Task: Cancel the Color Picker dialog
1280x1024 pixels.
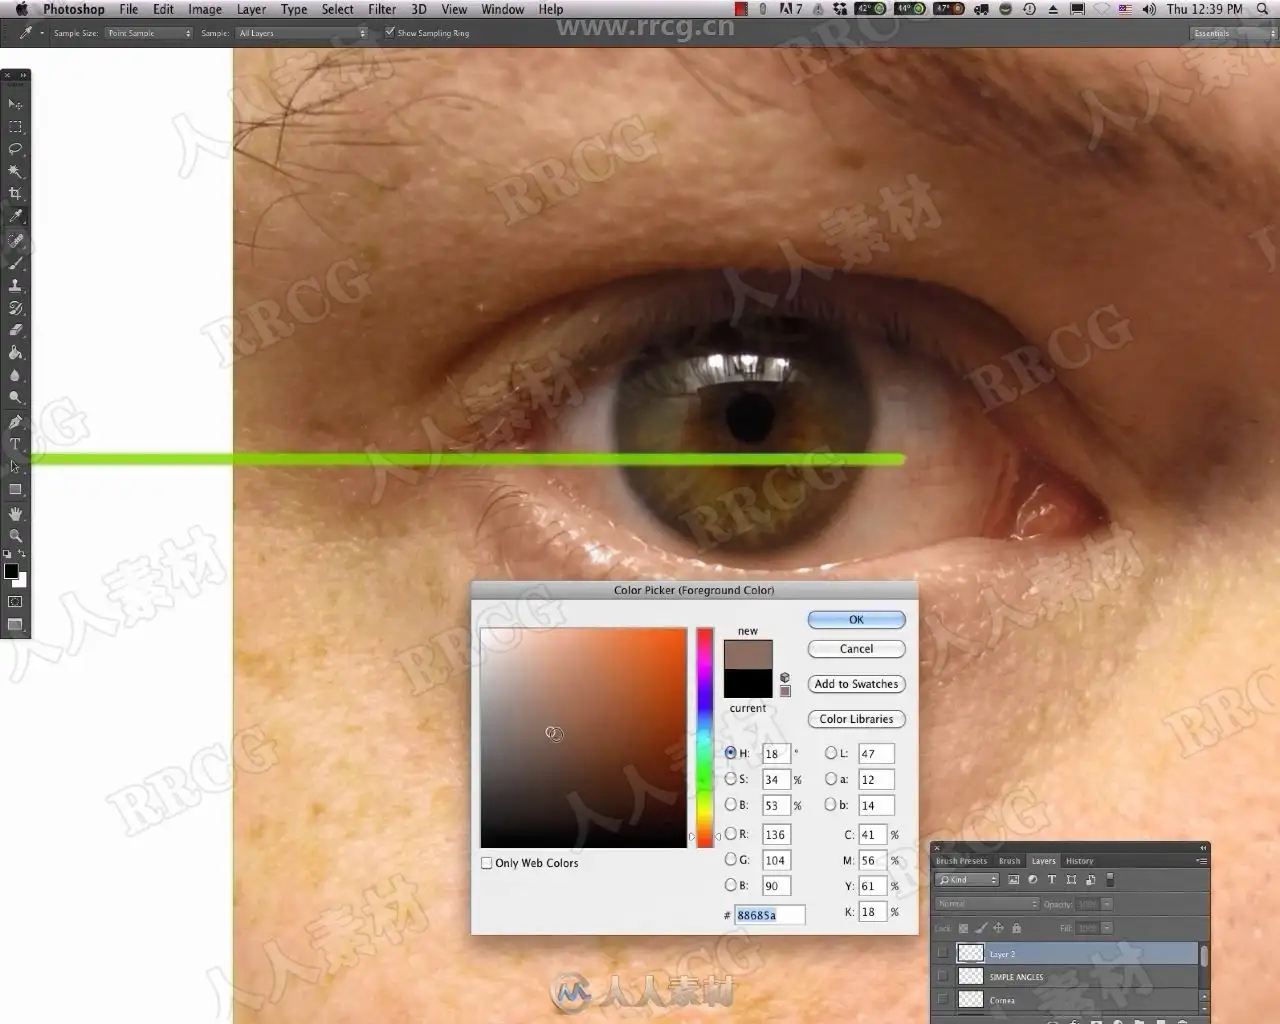Action: 856,649
